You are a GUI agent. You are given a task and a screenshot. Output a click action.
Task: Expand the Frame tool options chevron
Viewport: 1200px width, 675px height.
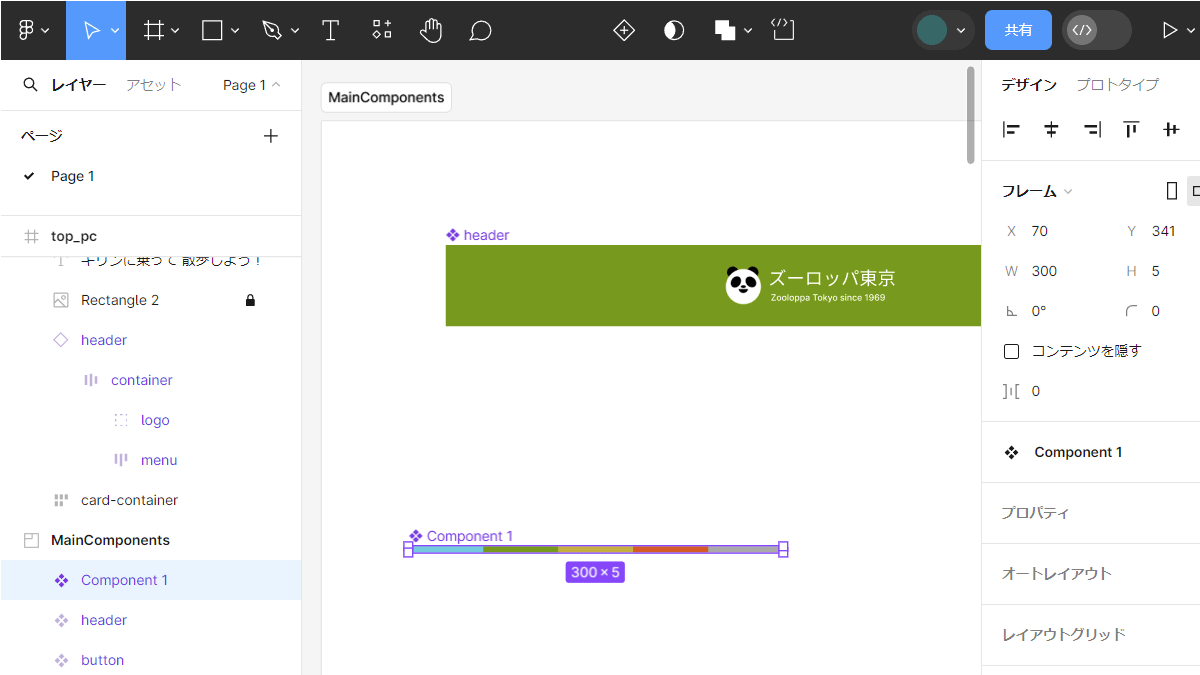(x=175, y=31)
